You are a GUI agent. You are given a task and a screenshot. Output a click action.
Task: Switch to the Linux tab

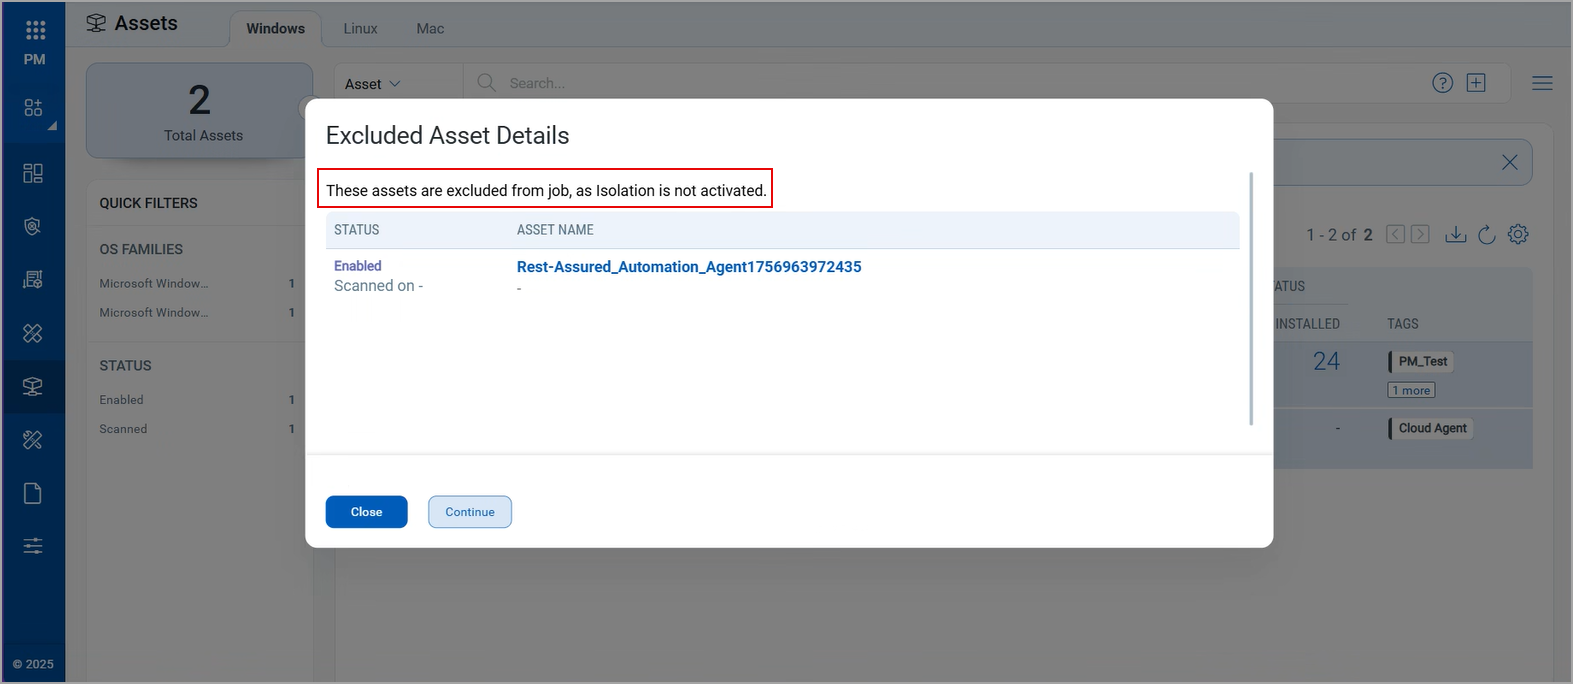coord(360,28)
